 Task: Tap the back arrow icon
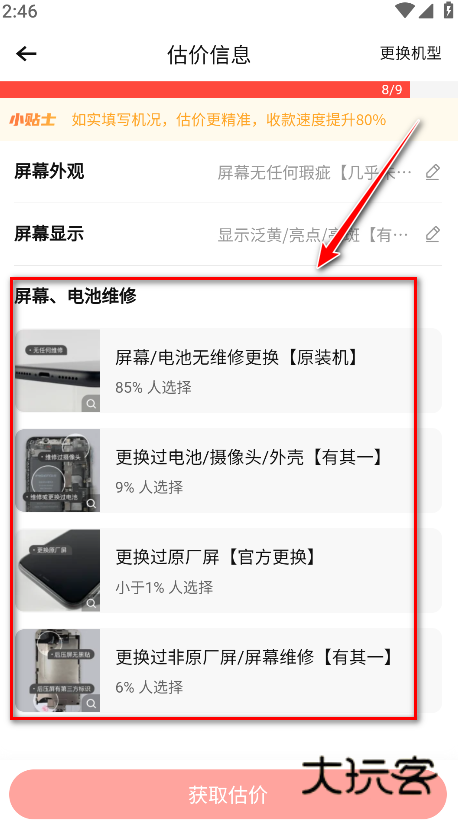(26, 53)
